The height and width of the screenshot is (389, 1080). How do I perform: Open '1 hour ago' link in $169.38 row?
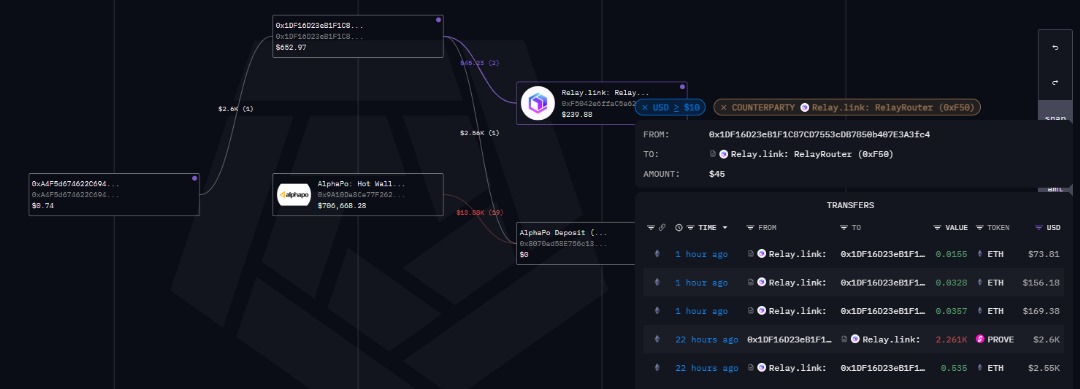click(x=701, y=311)
